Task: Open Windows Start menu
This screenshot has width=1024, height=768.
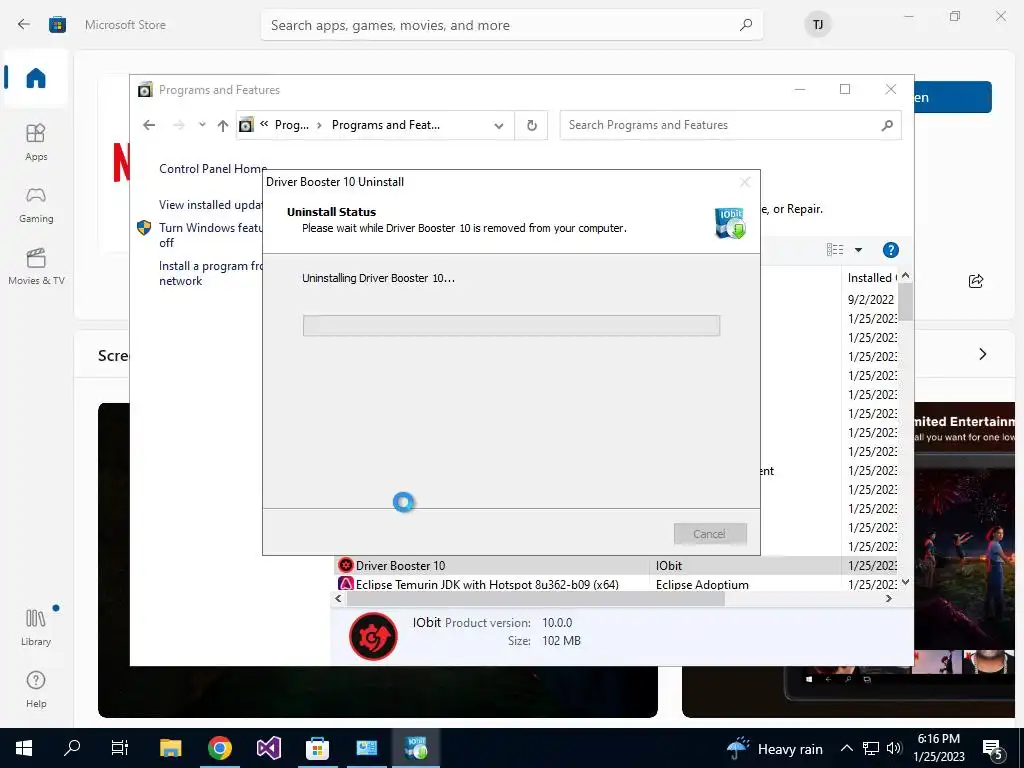Action: pos(24,748)
